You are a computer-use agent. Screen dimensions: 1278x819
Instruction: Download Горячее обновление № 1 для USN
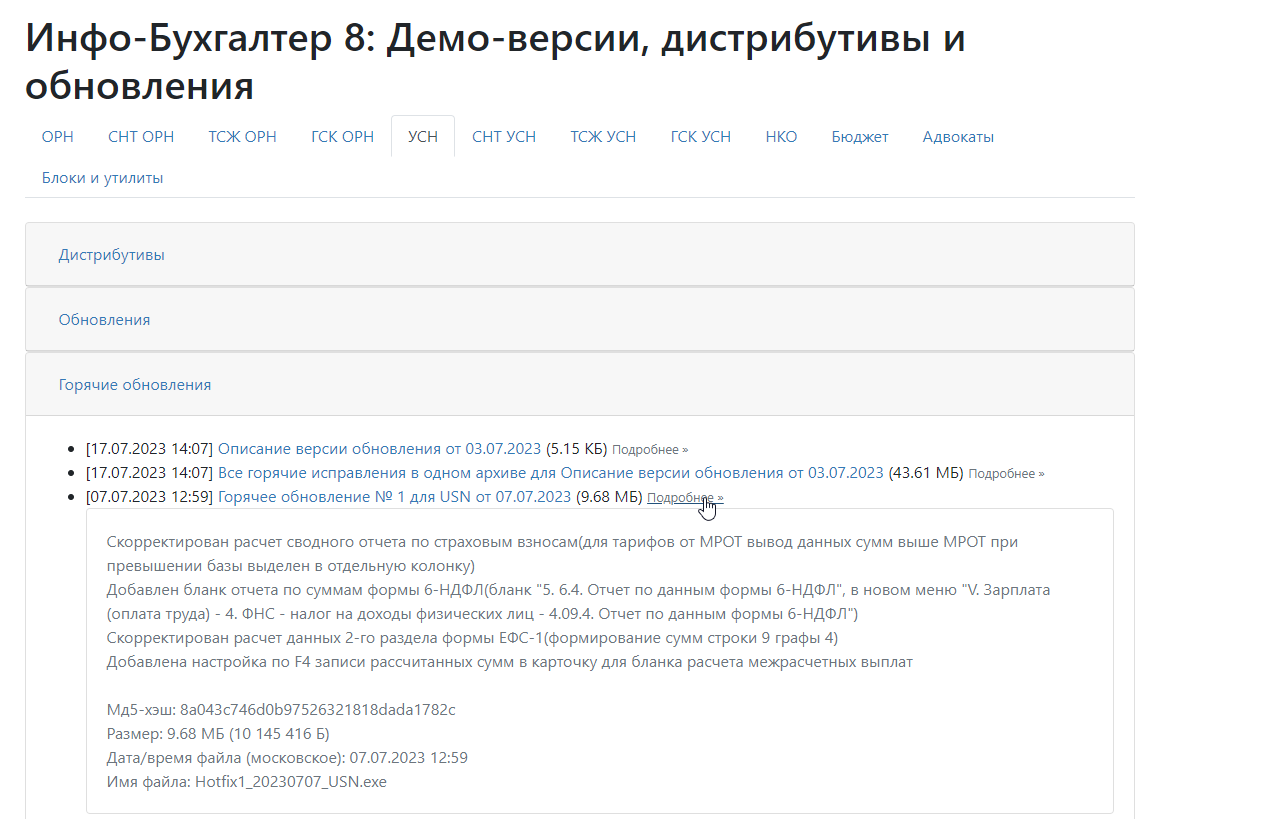tap(394, 497)
